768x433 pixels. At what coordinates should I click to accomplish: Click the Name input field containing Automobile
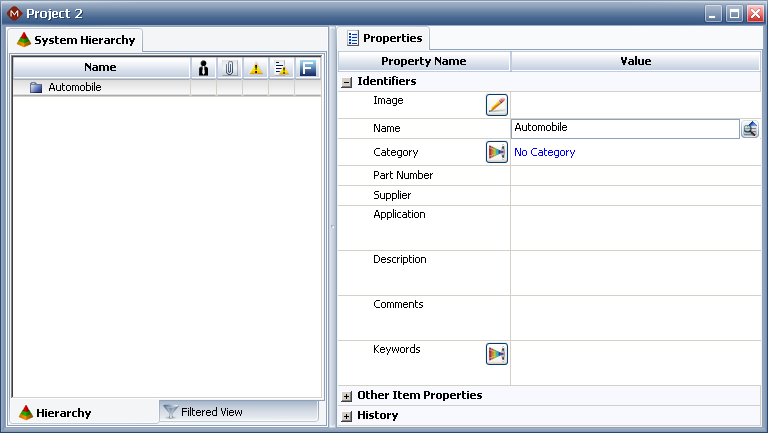[624, 128]
